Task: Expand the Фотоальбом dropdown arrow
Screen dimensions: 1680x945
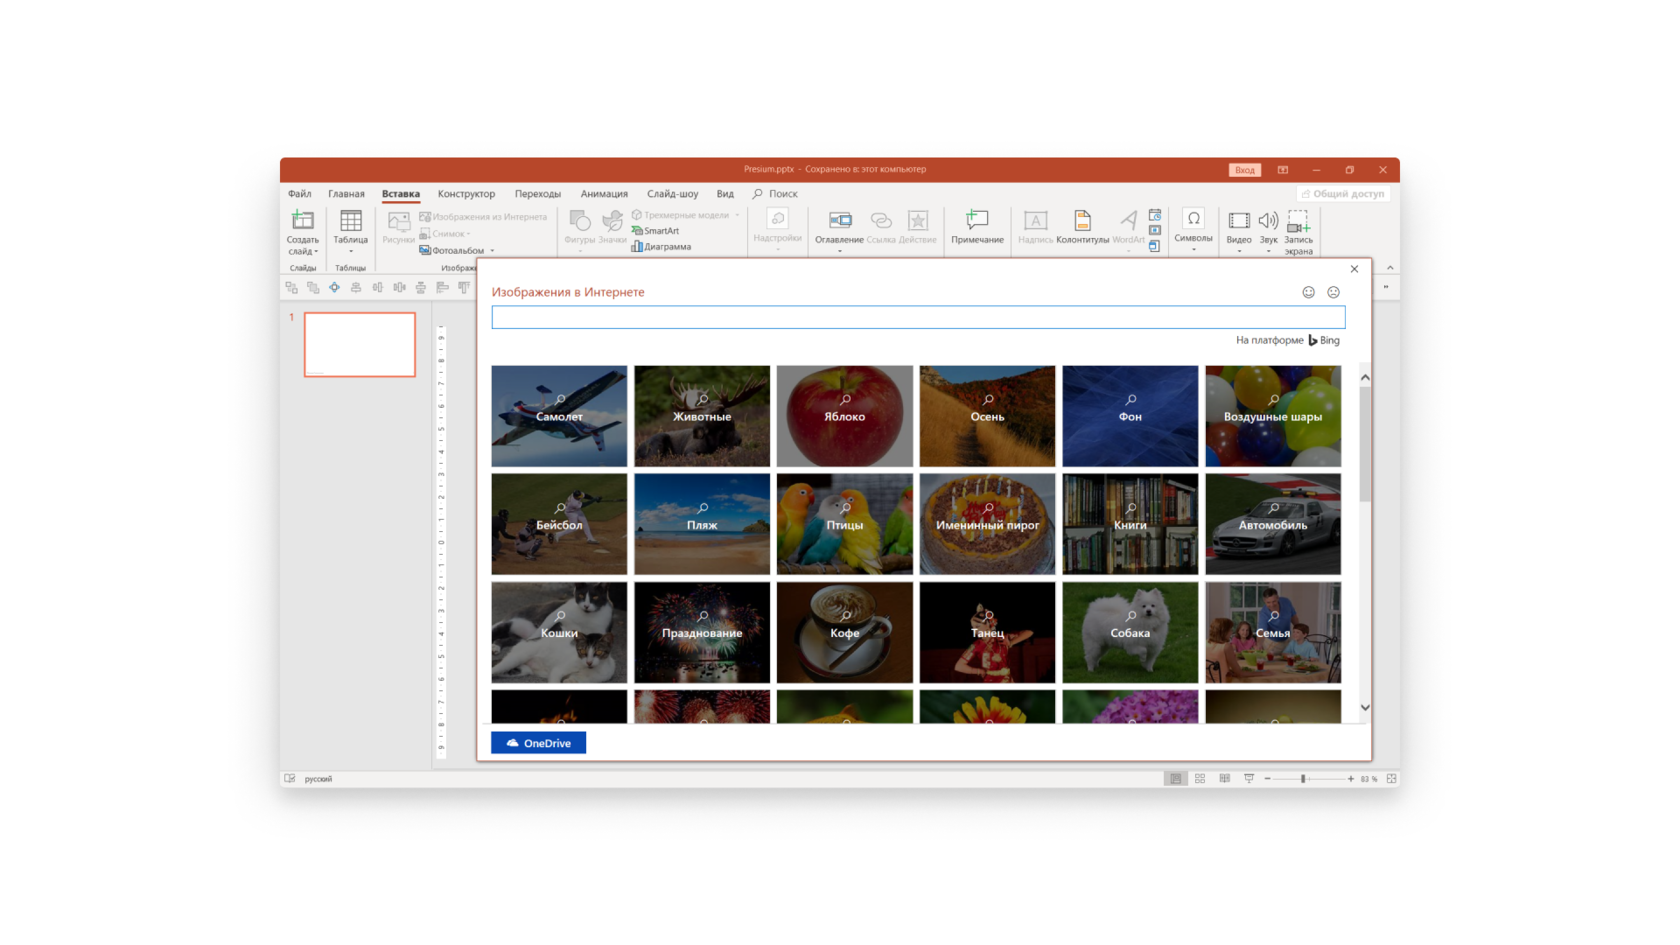Action: 492,250
